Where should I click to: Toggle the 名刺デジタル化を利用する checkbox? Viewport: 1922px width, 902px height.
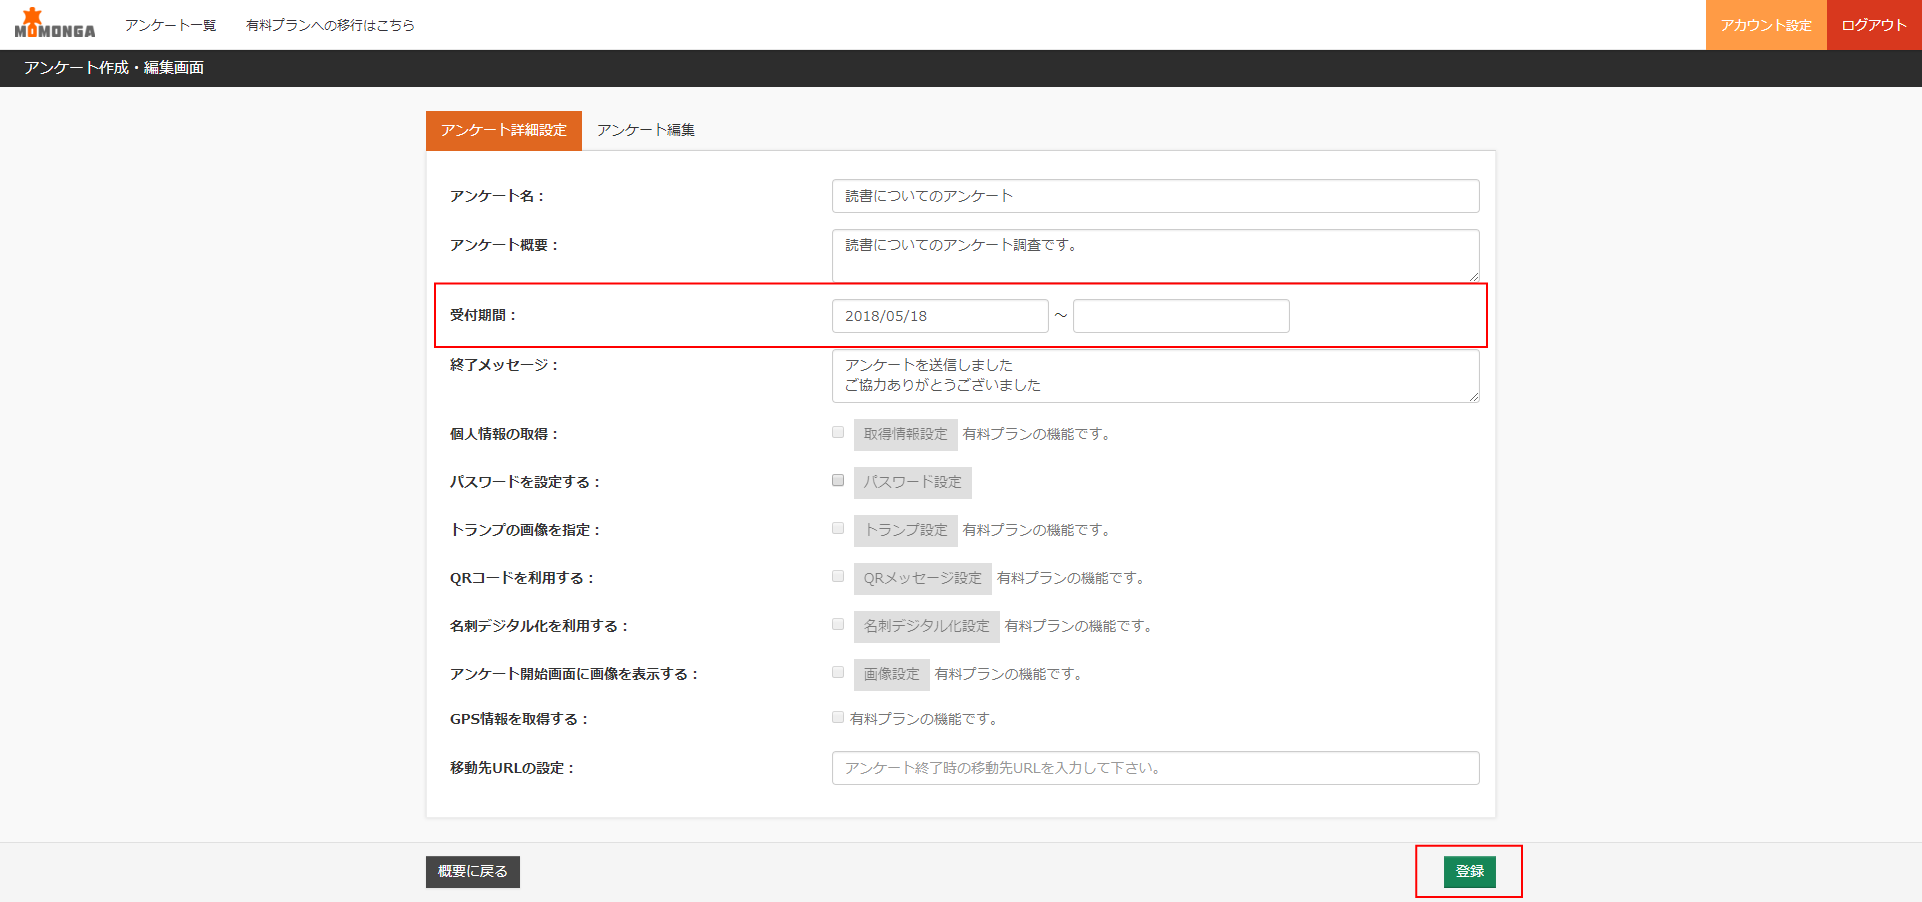coord(838,624)
